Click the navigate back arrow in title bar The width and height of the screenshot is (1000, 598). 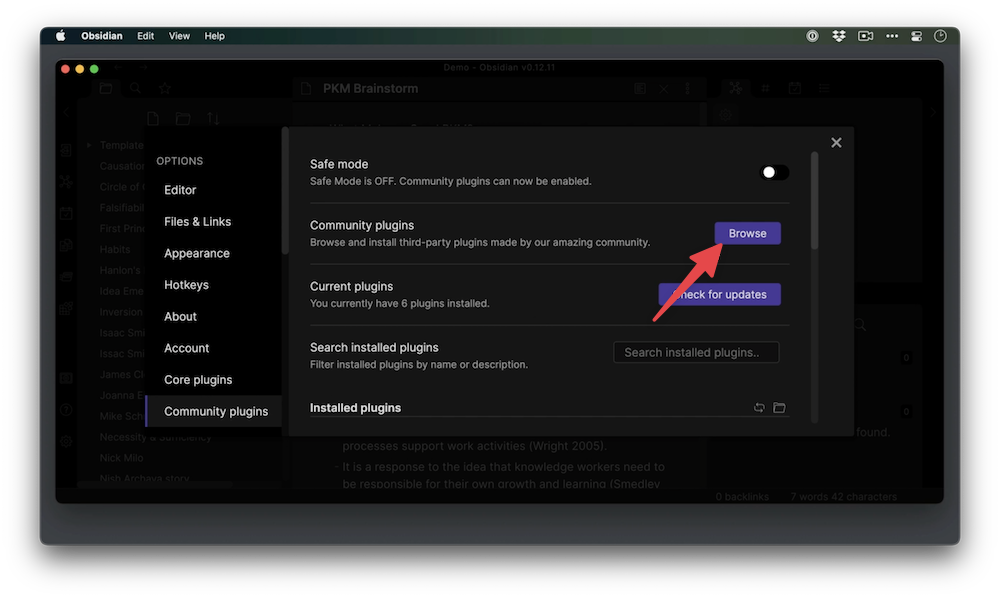118,67
